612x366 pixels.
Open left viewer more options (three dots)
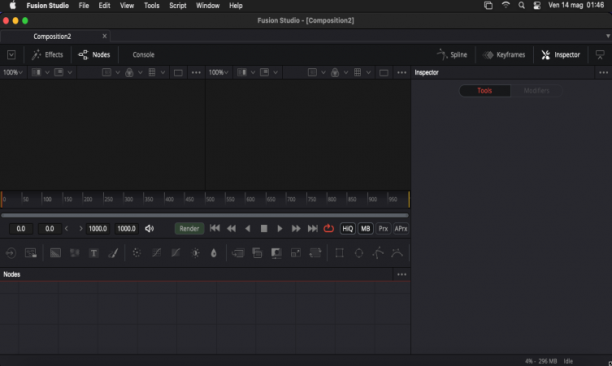196,73
